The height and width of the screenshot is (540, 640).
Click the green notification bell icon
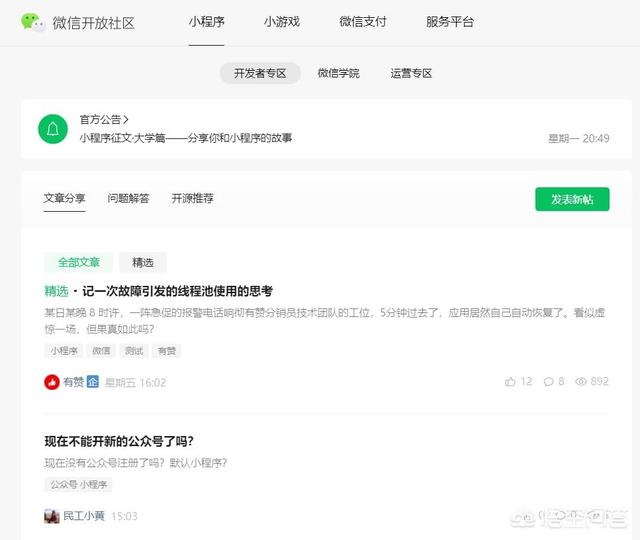[53, 129]
